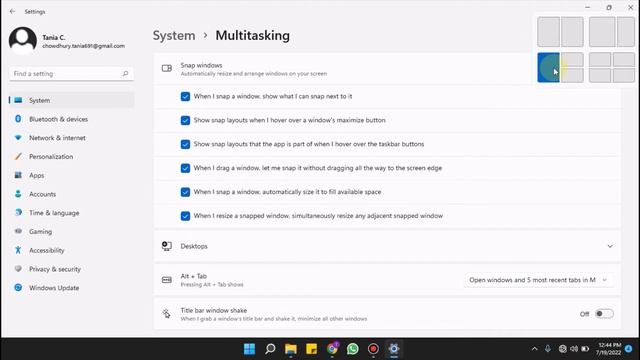This screenshot has height=360, width=640.
Task: Open Tania C. profile avatar
Action: (x=23, y=40)
